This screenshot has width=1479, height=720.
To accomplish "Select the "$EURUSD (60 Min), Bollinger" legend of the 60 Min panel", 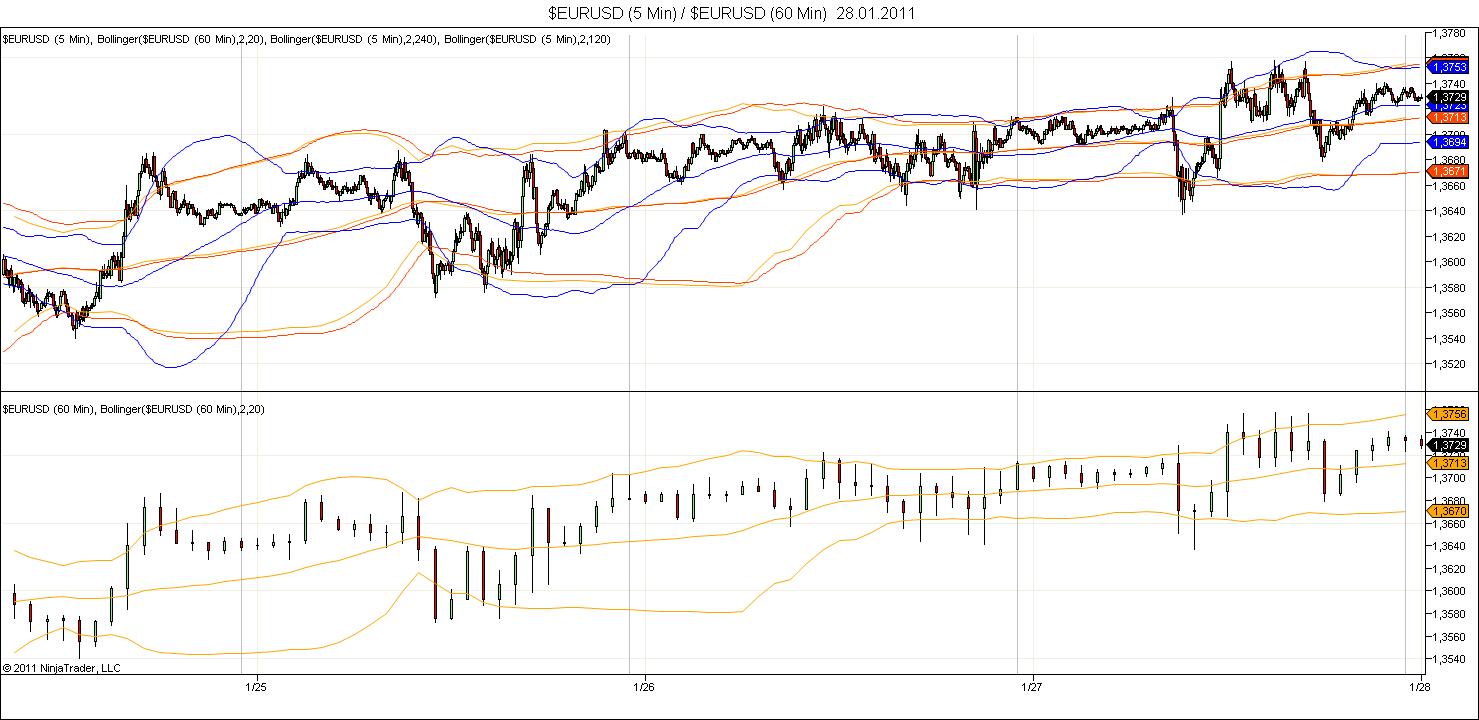I will 134,409.
